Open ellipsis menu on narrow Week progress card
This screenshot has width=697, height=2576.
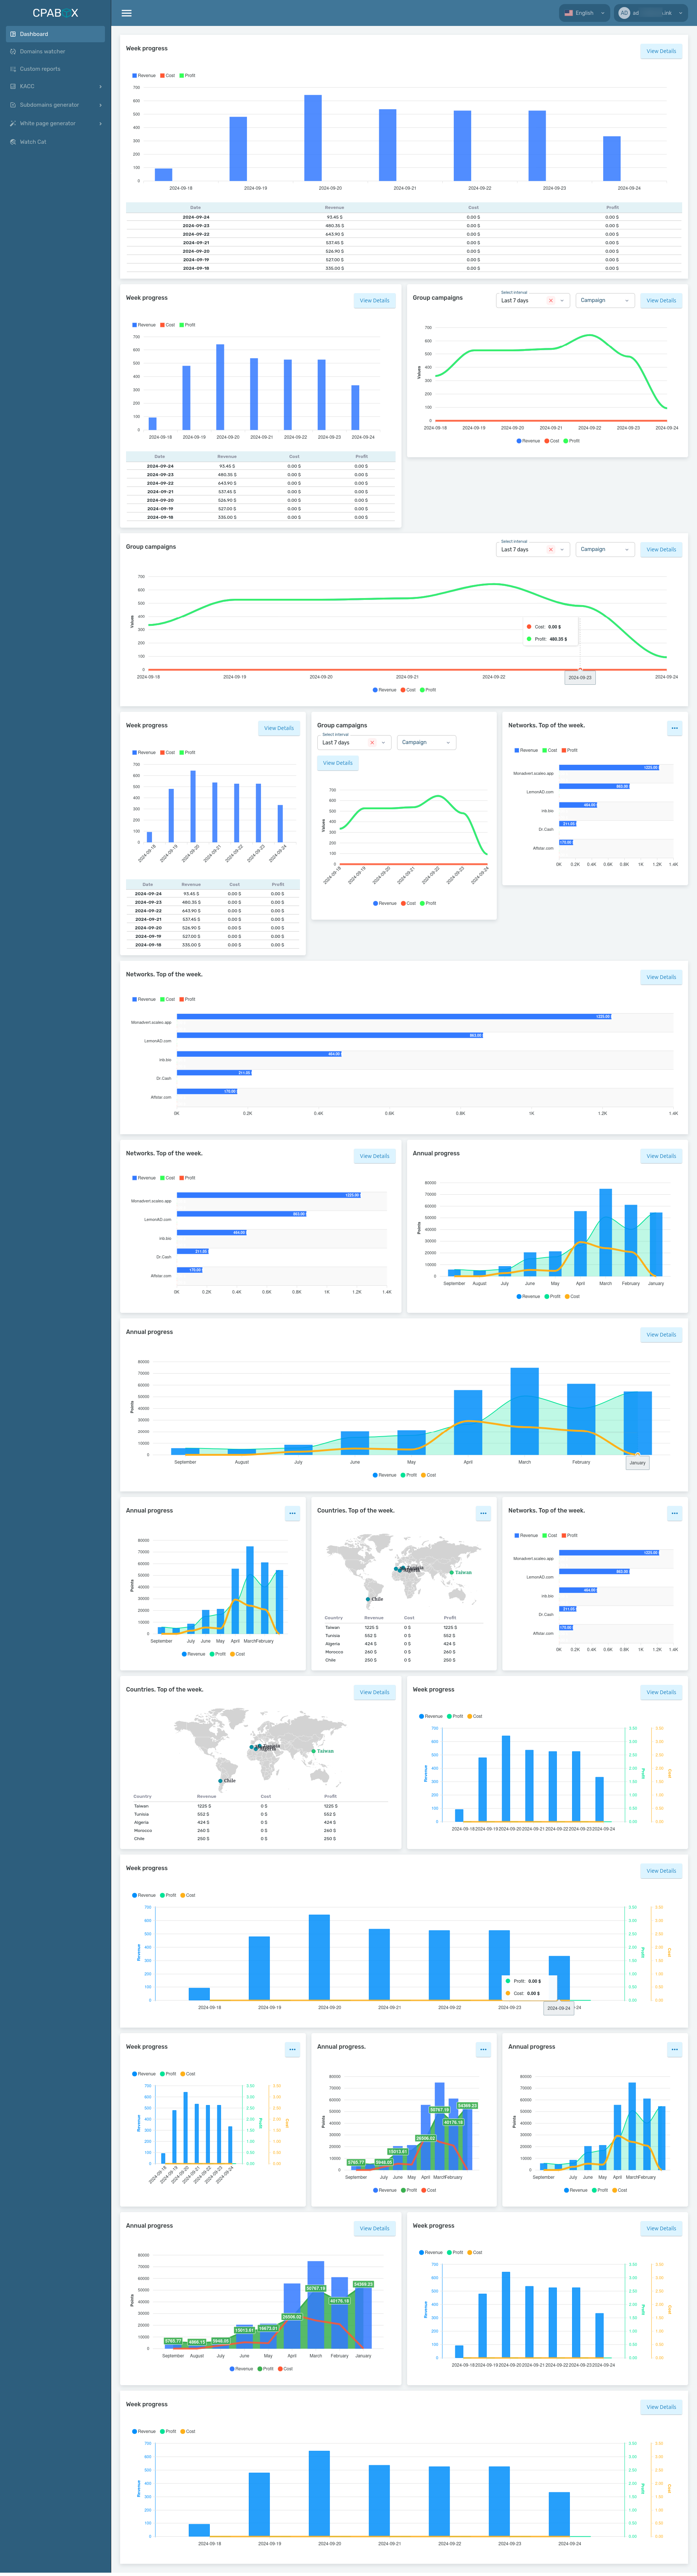click(292, 2049)
